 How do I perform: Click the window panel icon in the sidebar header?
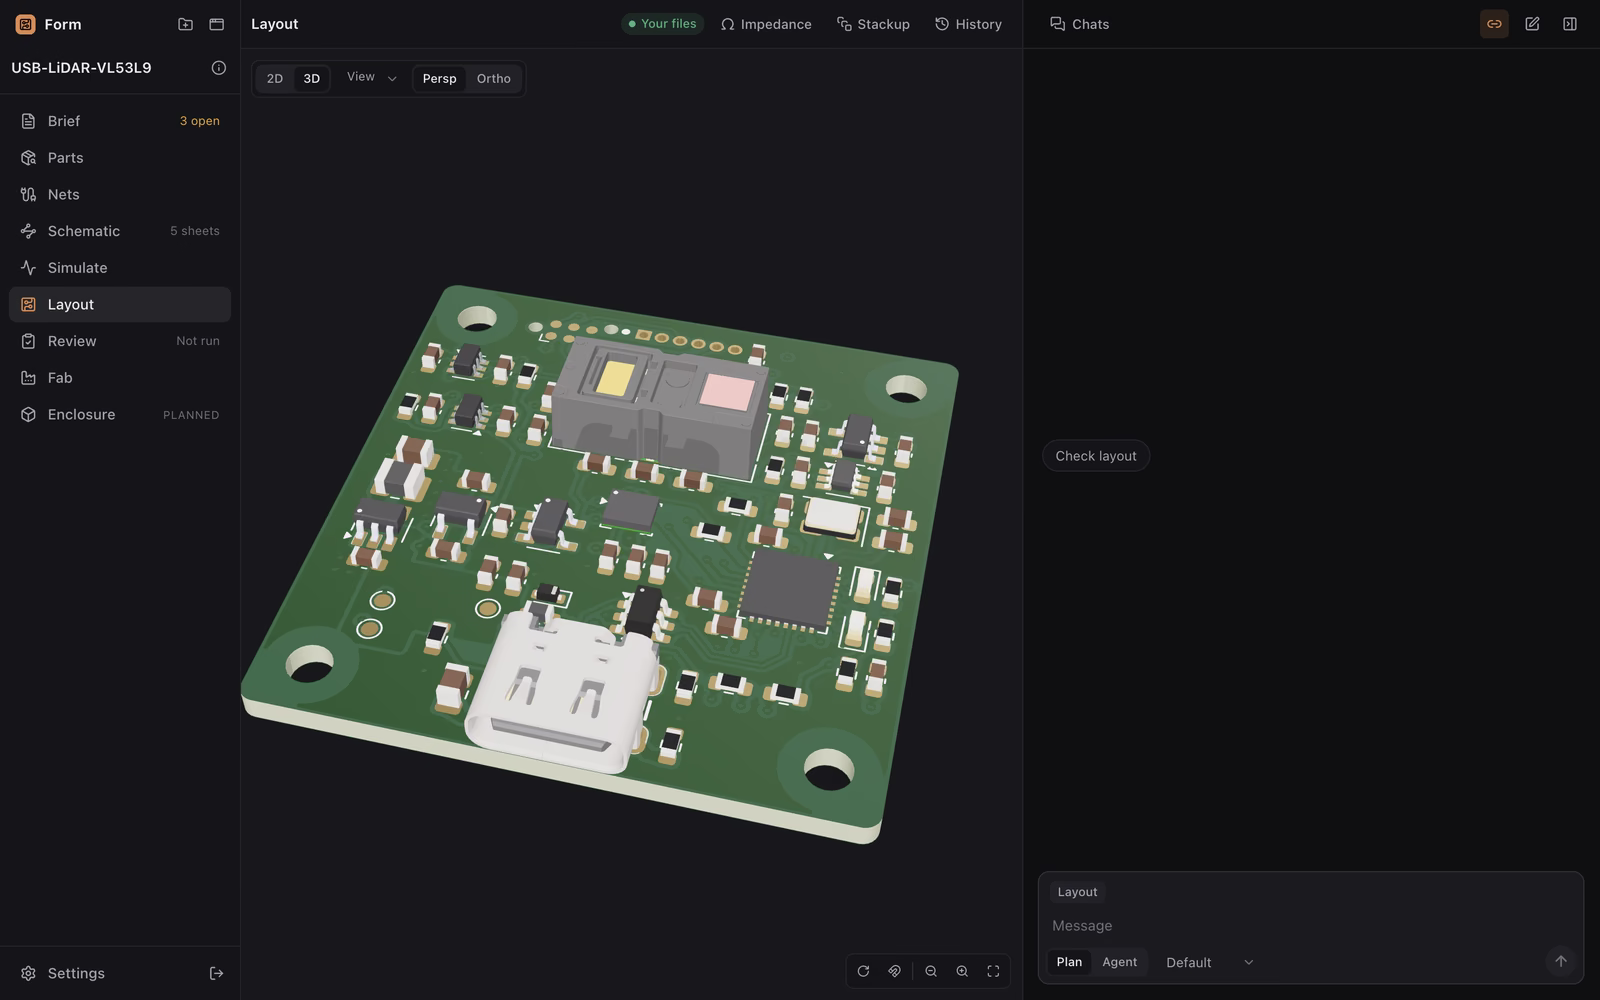216,24
